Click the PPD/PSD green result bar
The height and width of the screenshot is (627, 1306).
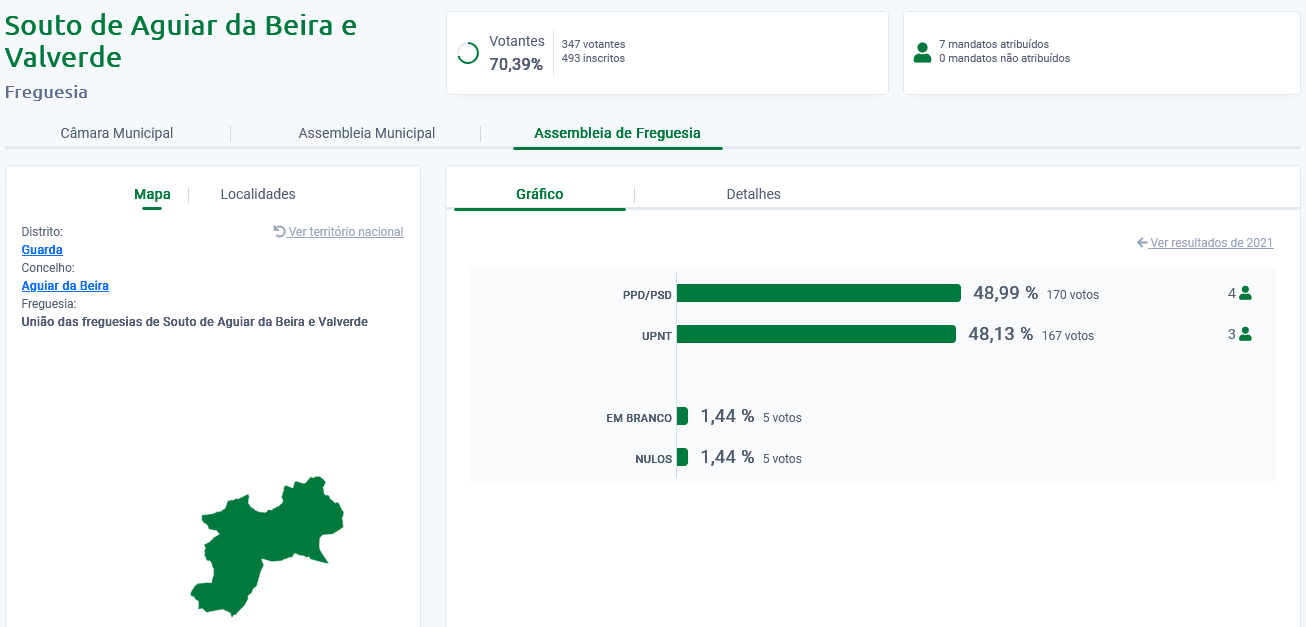pyautogui.click(x=818, y=293)
